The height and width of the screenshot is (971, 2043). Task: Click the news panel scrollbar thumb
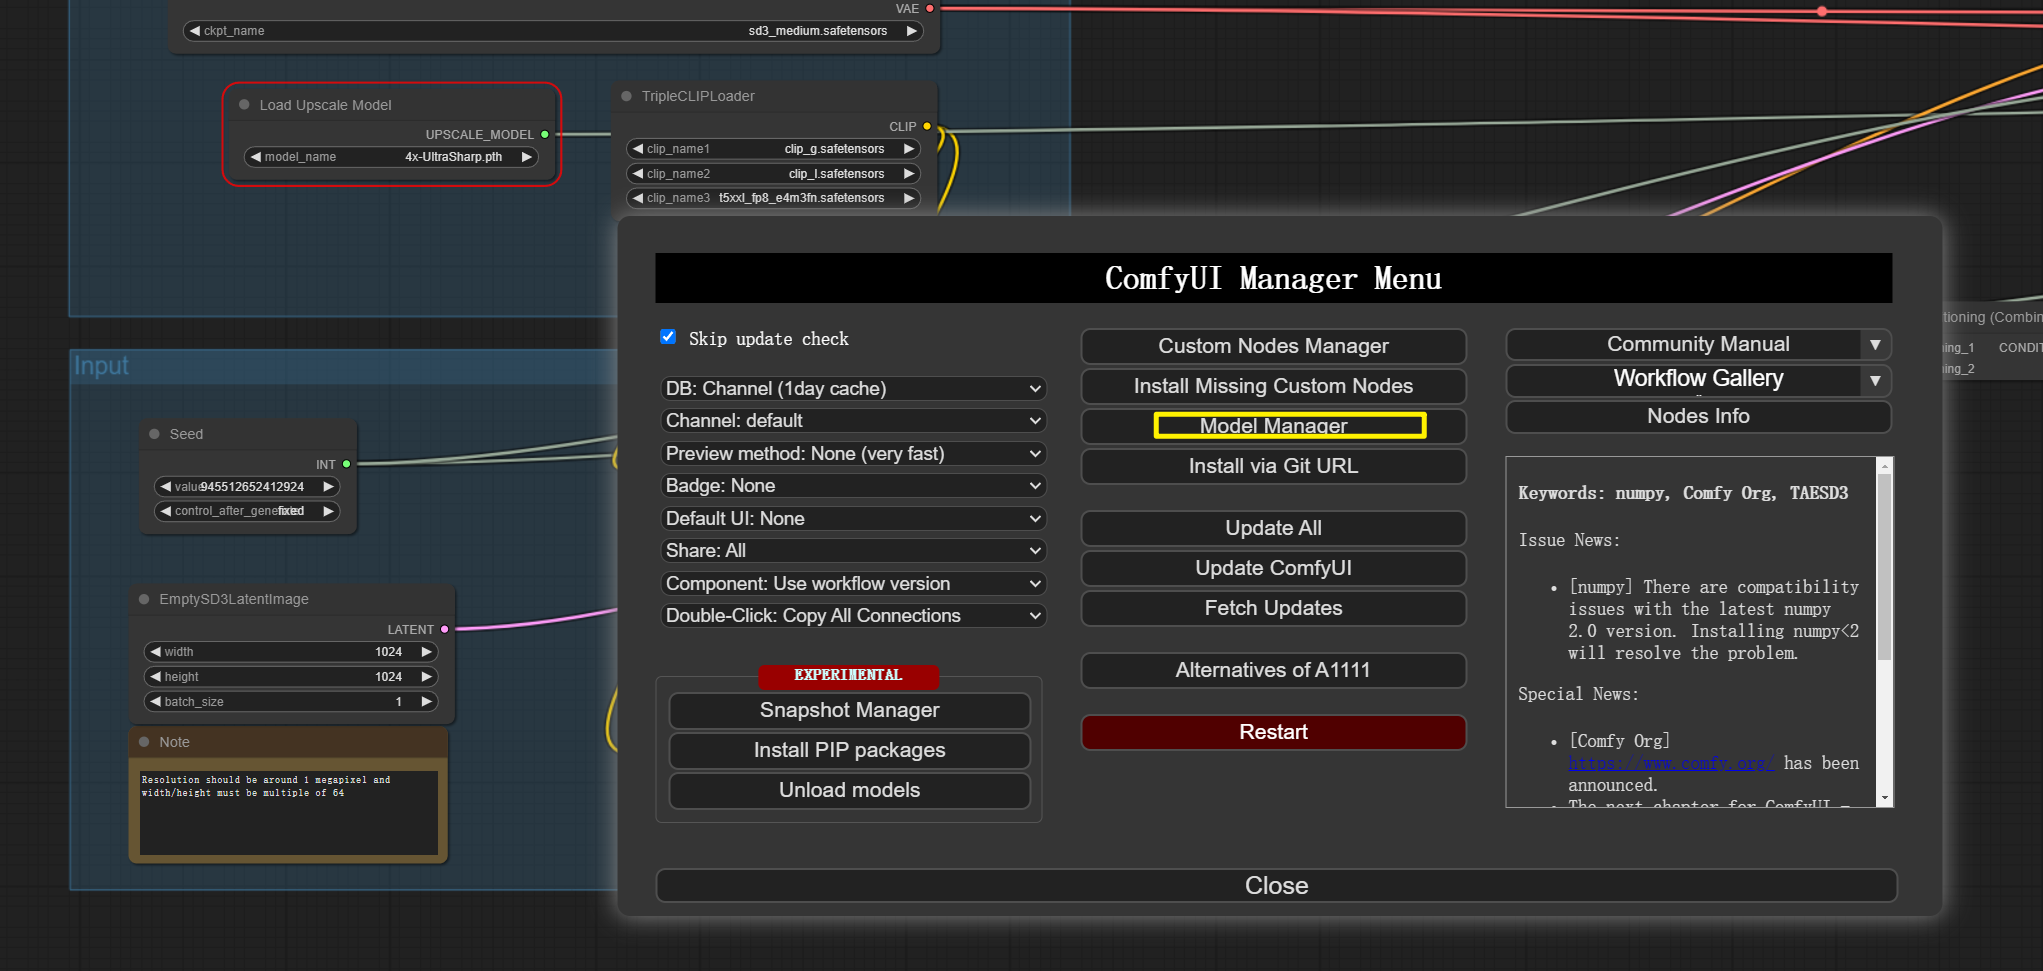1884,567
